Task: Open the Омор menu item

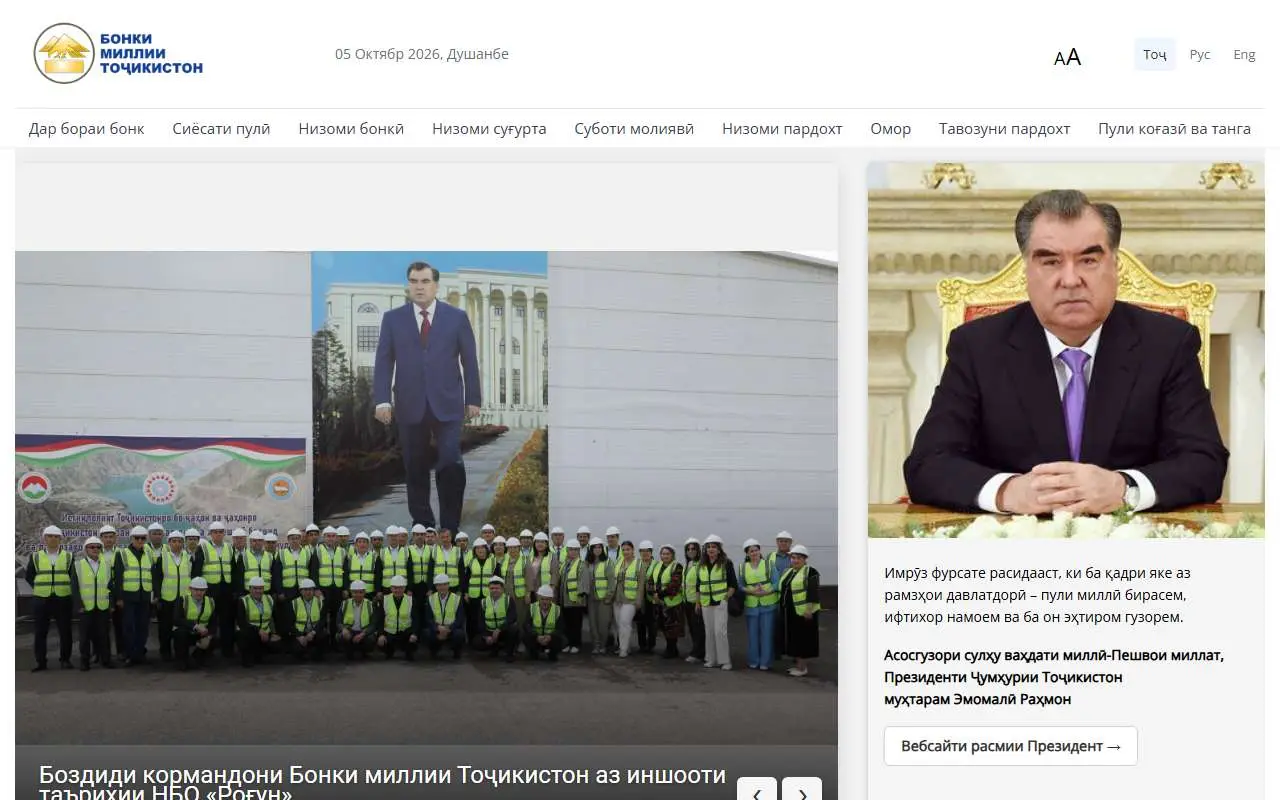Action: click(890, 128)
